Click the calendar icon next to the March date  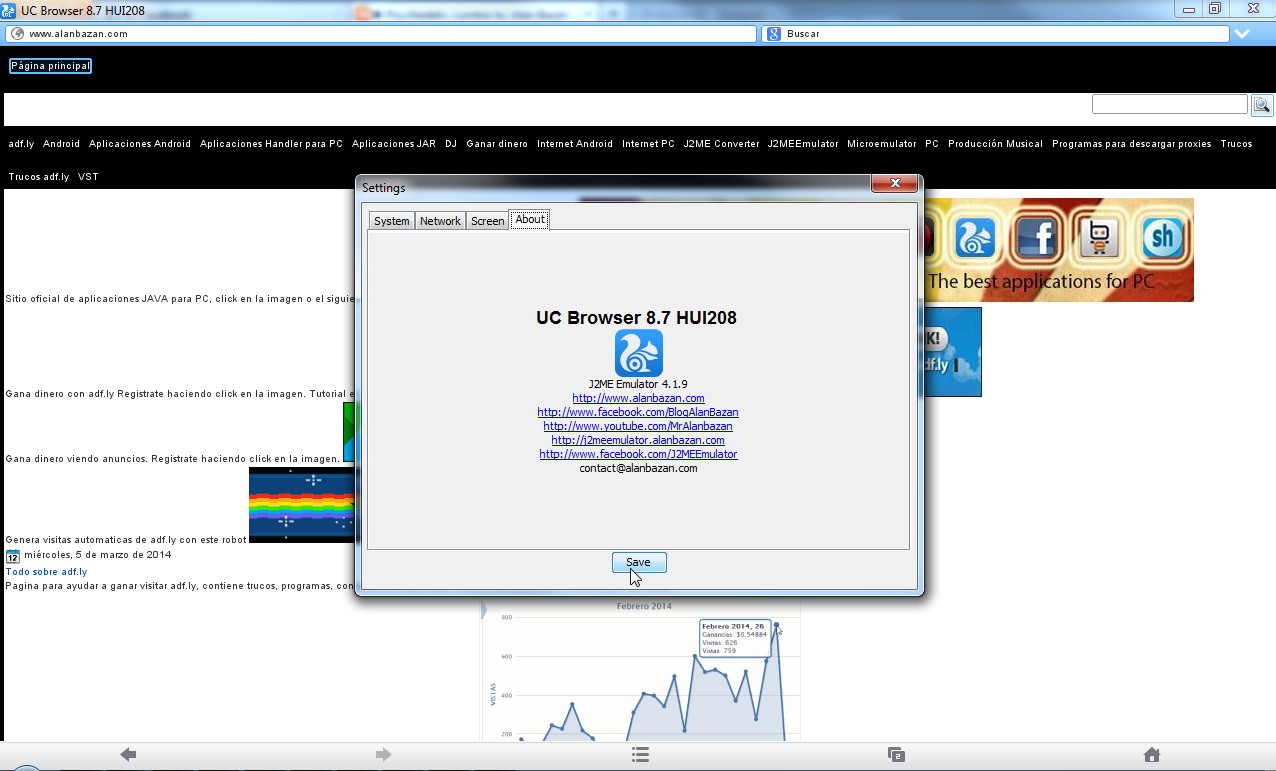click(11, 556)
